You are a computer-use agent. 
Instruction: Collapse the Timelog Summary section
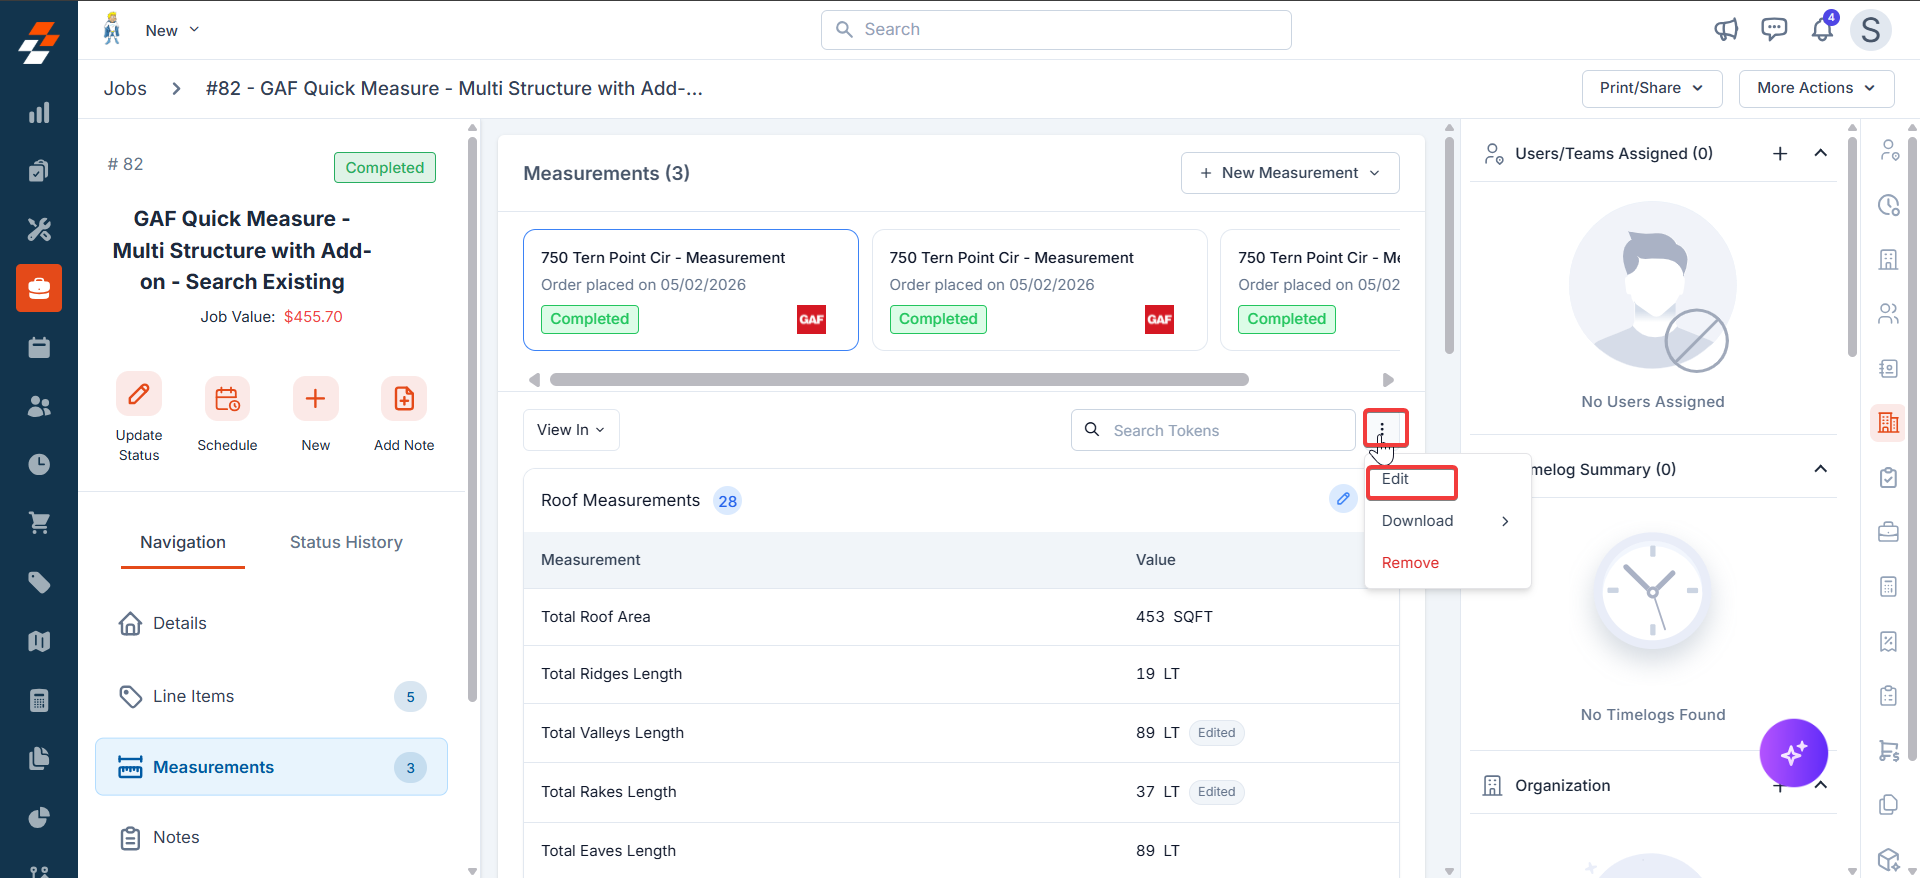[x=1821, y=469]
